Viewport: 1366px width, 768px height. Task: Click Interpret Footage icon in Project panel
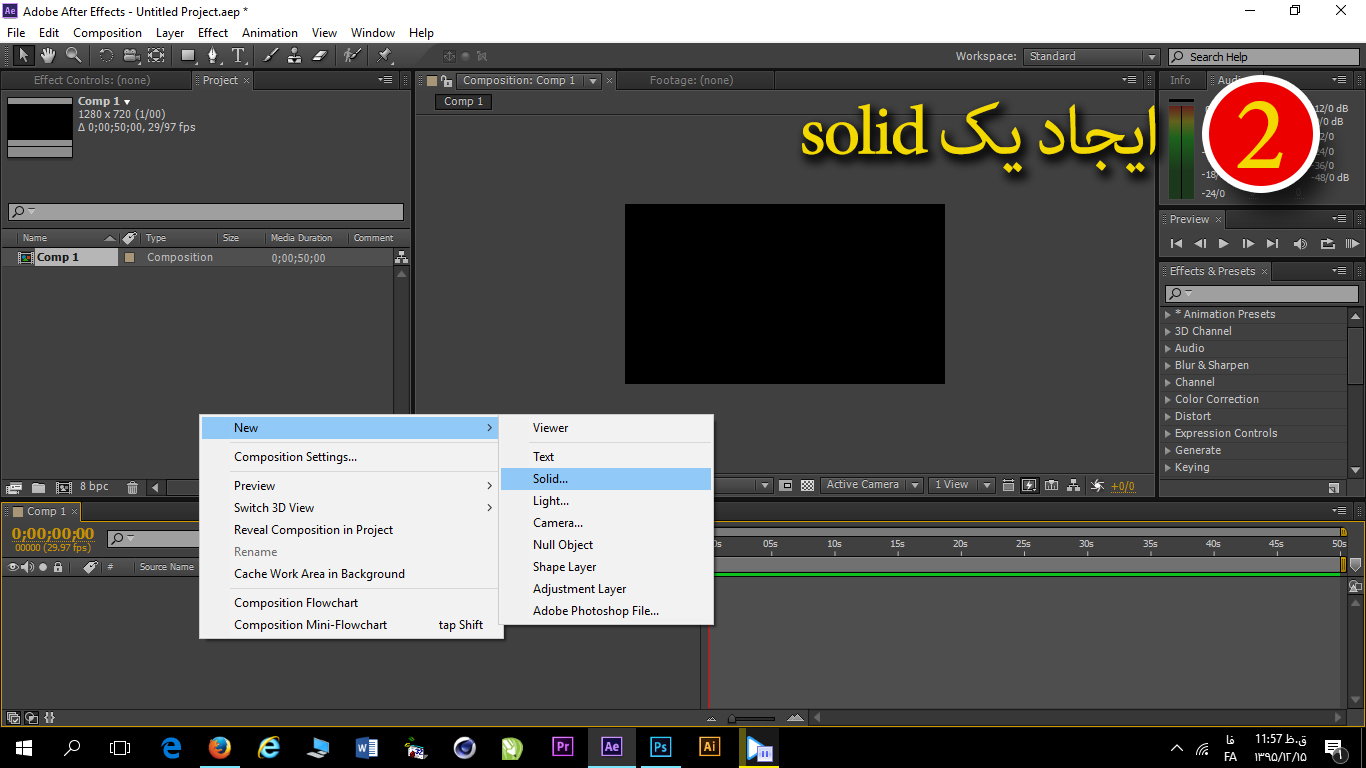pyautogui.click(x=14, y=487)
